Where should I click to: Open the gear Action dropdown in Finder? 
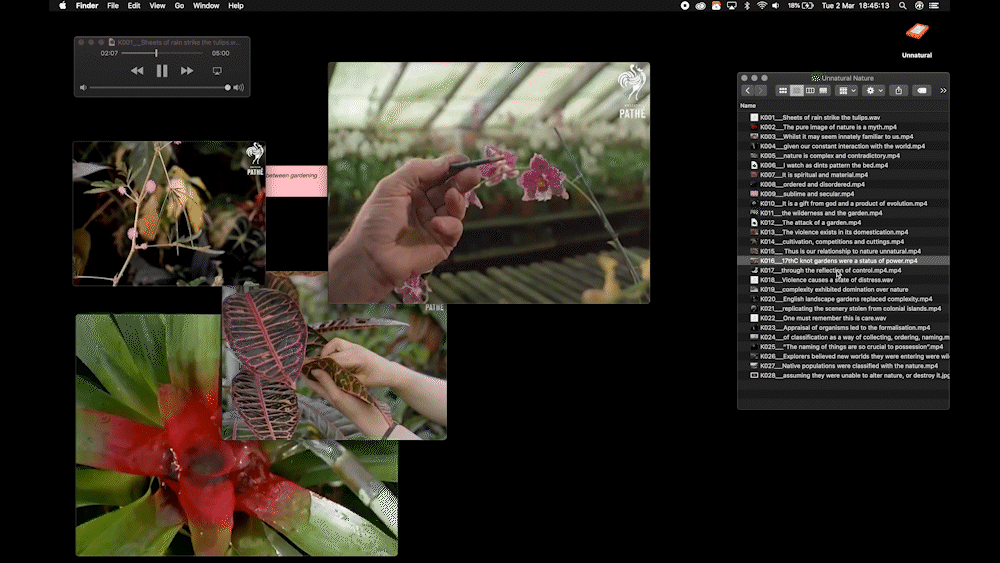pos(874,91)
